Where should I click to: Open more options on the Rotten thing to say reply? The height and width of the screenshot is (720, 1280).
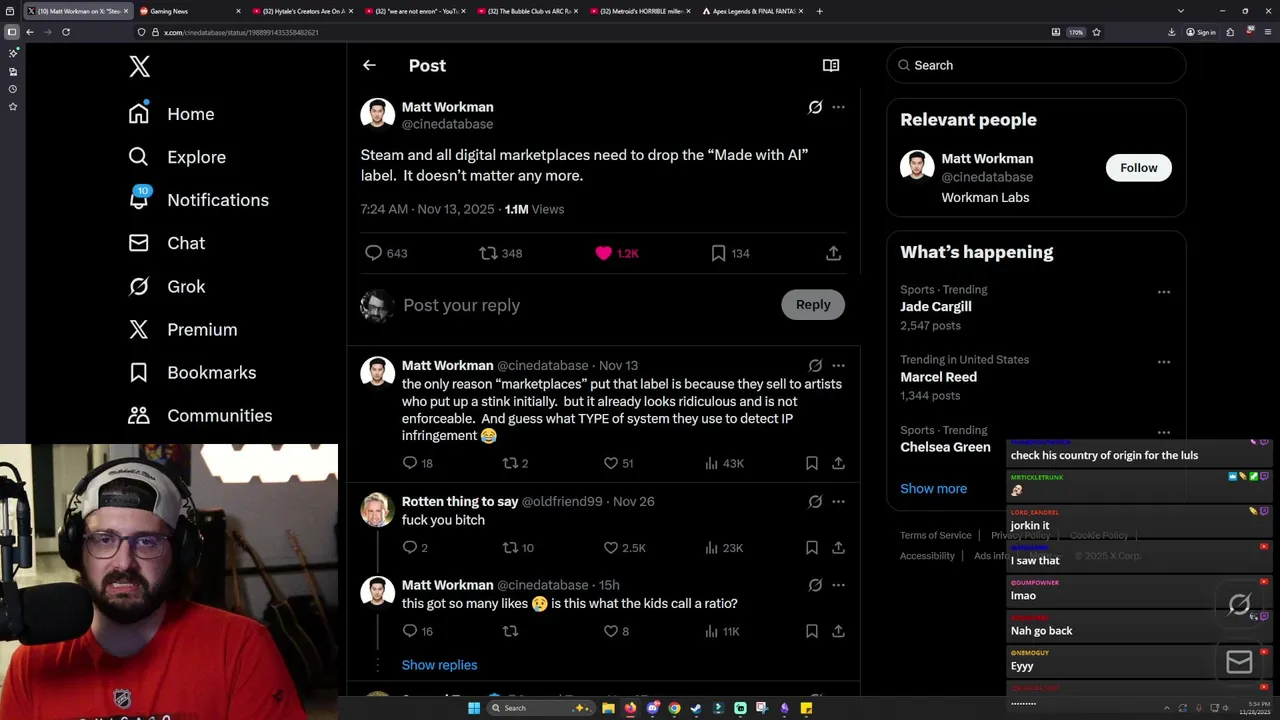pyautogui.click(x=838, y=501)
